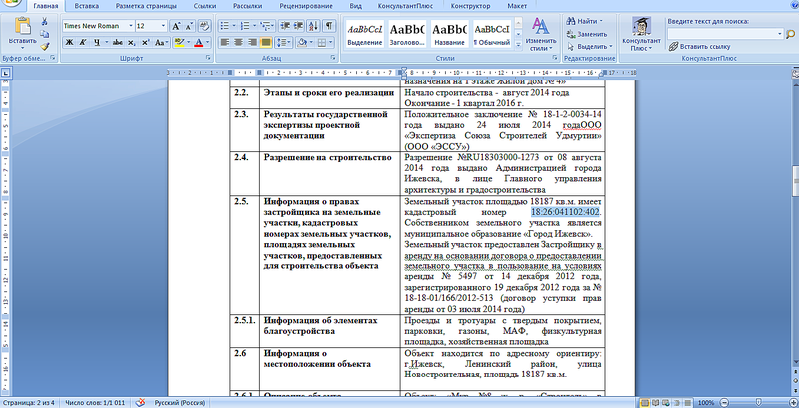Click the red font color button
799x408 pixels.
(199, 42)
